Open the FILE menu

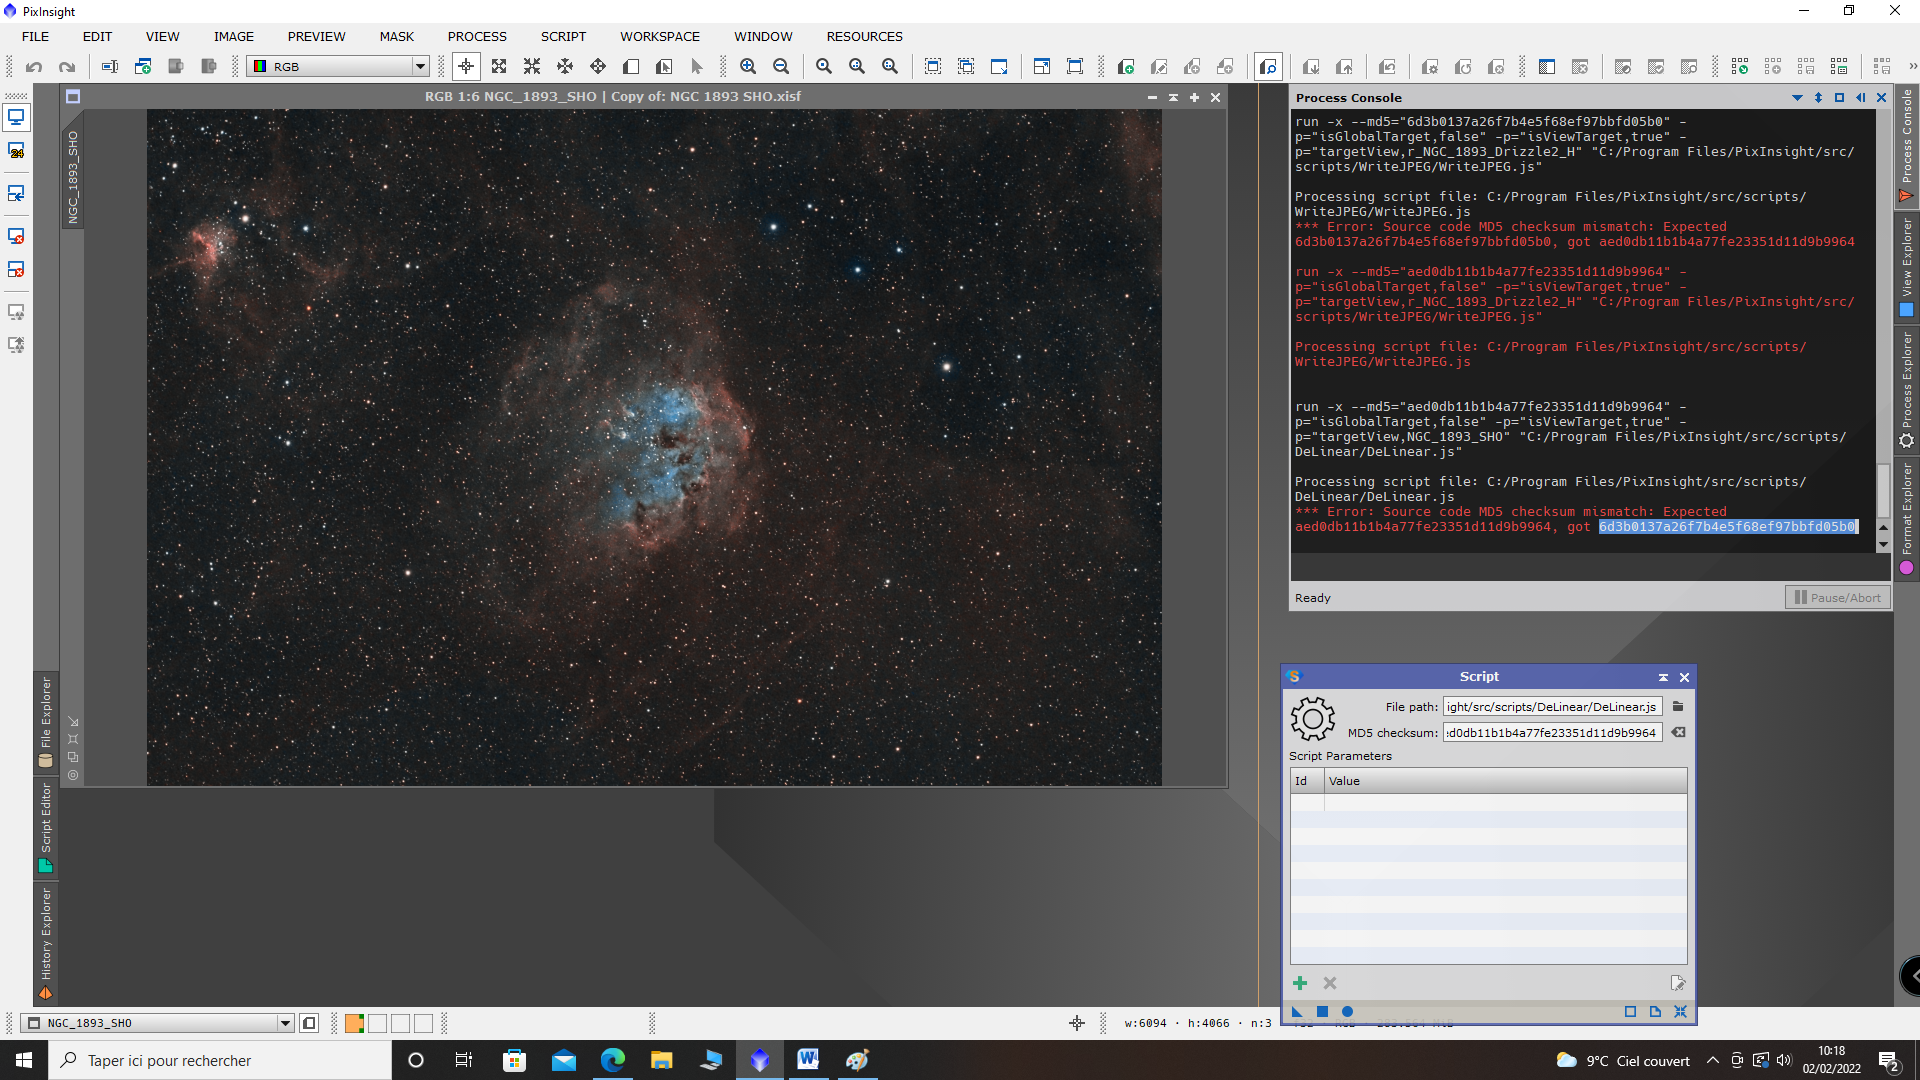point(35,37)
